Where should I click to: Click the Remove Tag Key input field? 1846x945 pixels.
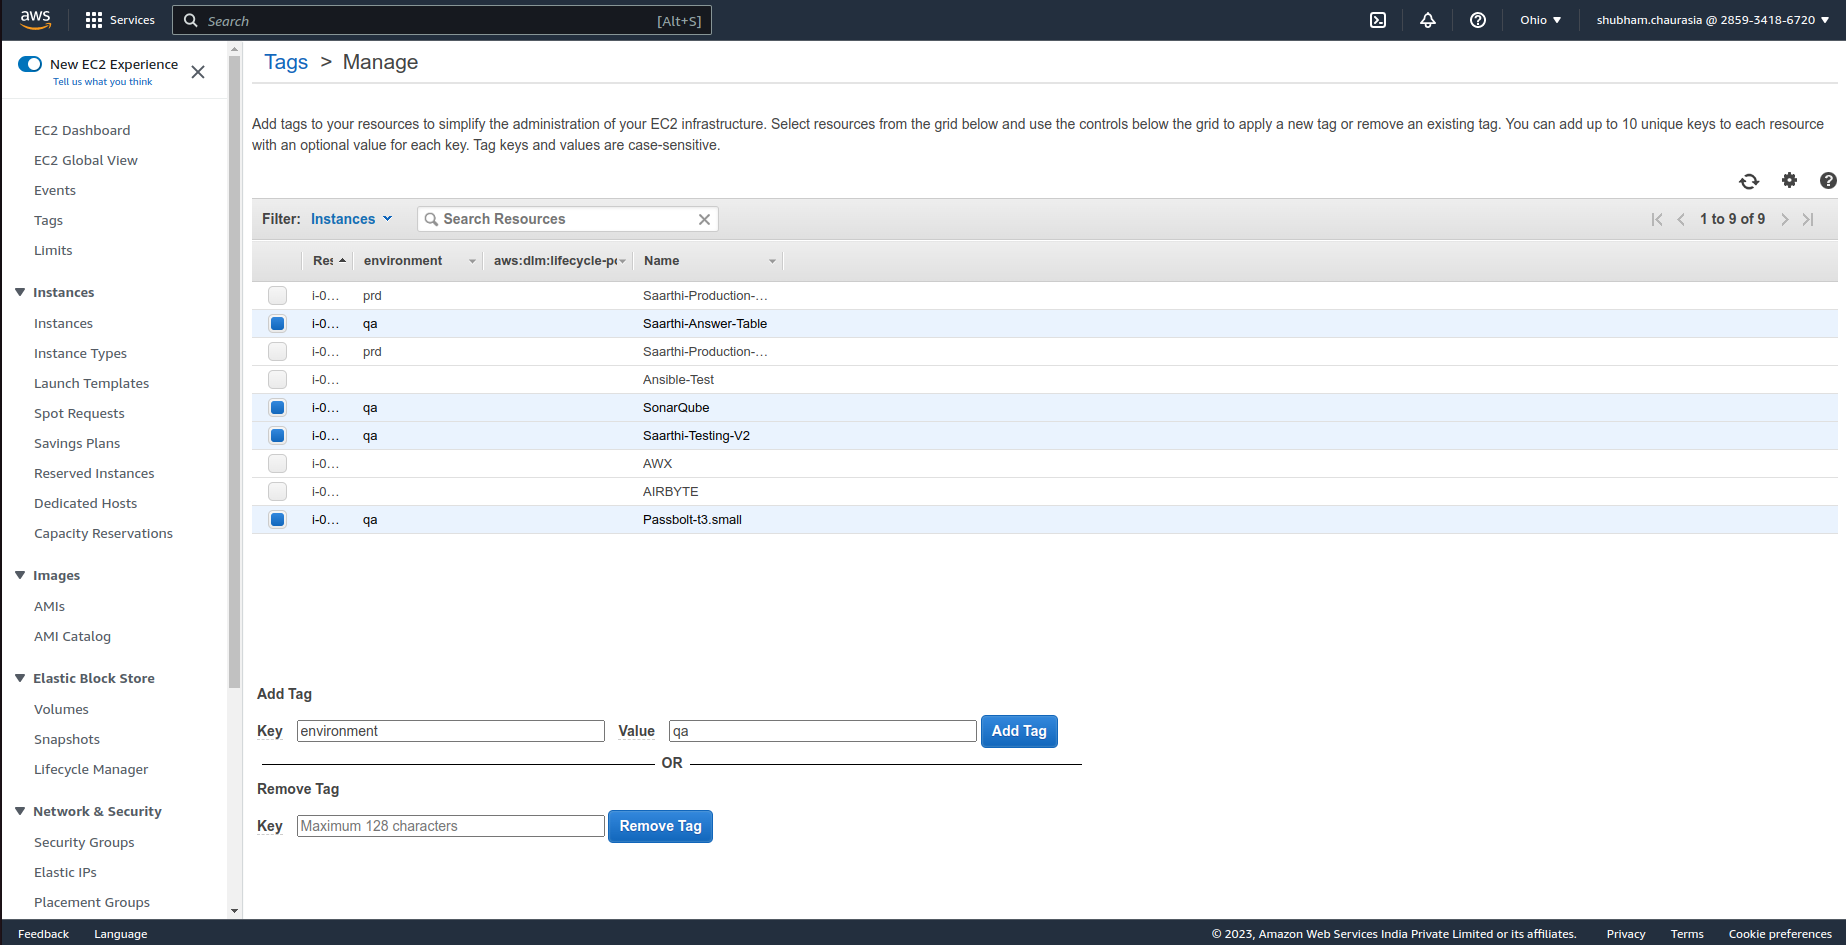(451, 826)
